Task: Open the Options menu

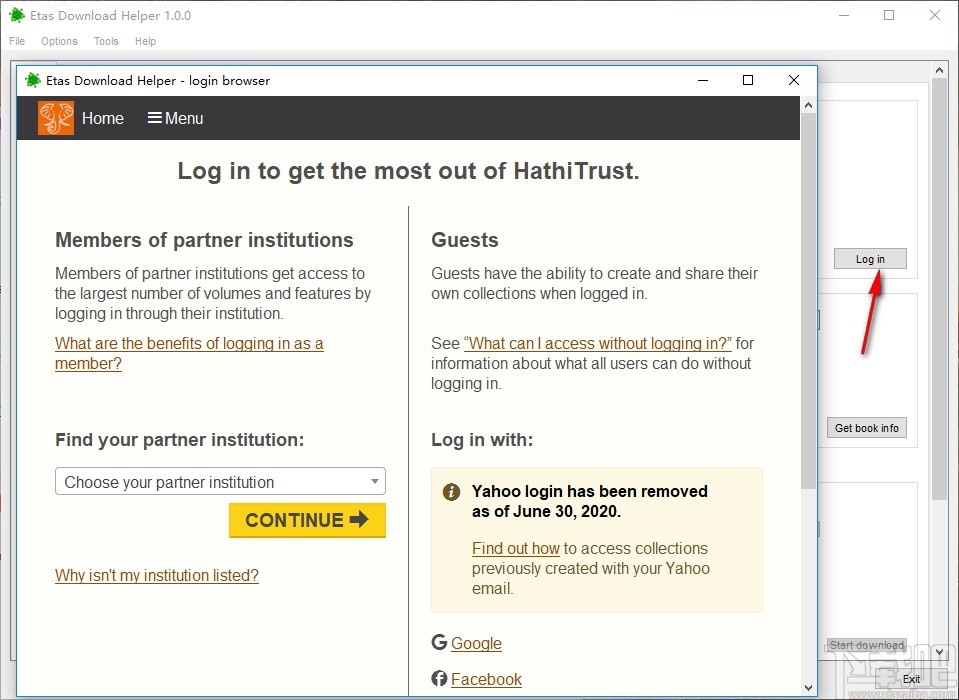Action: point(59,41)
